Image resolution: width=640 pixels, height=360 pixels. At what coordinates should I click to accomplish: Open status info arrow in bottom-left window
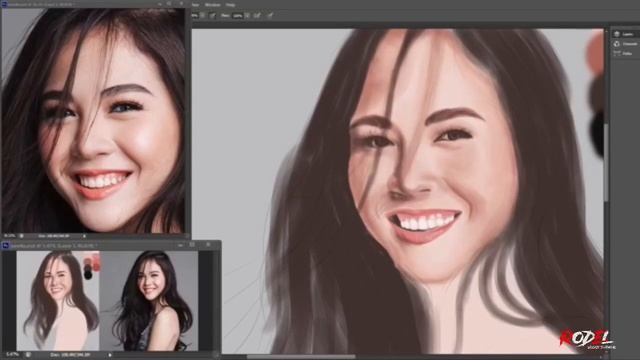pos(110,355)
